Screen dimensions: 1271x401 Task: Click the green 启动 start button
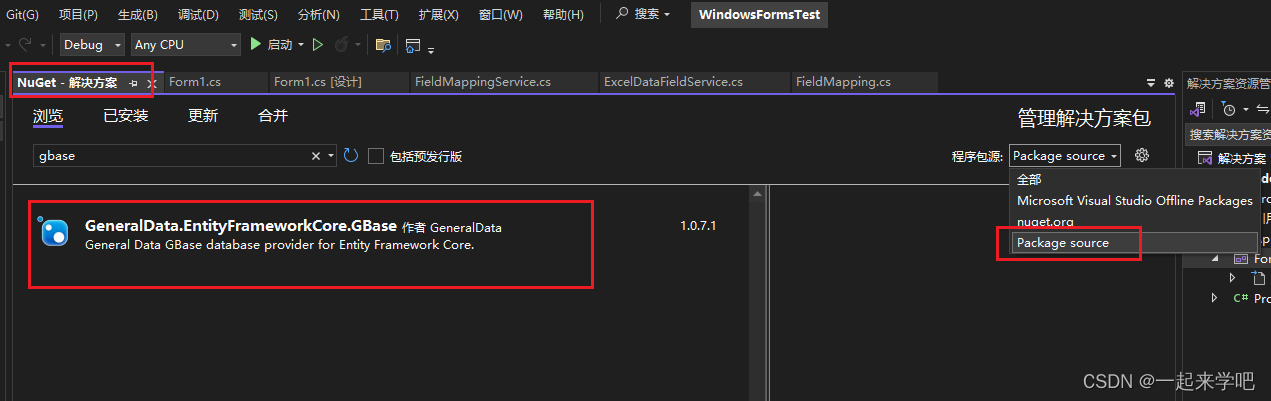point(270,44)
